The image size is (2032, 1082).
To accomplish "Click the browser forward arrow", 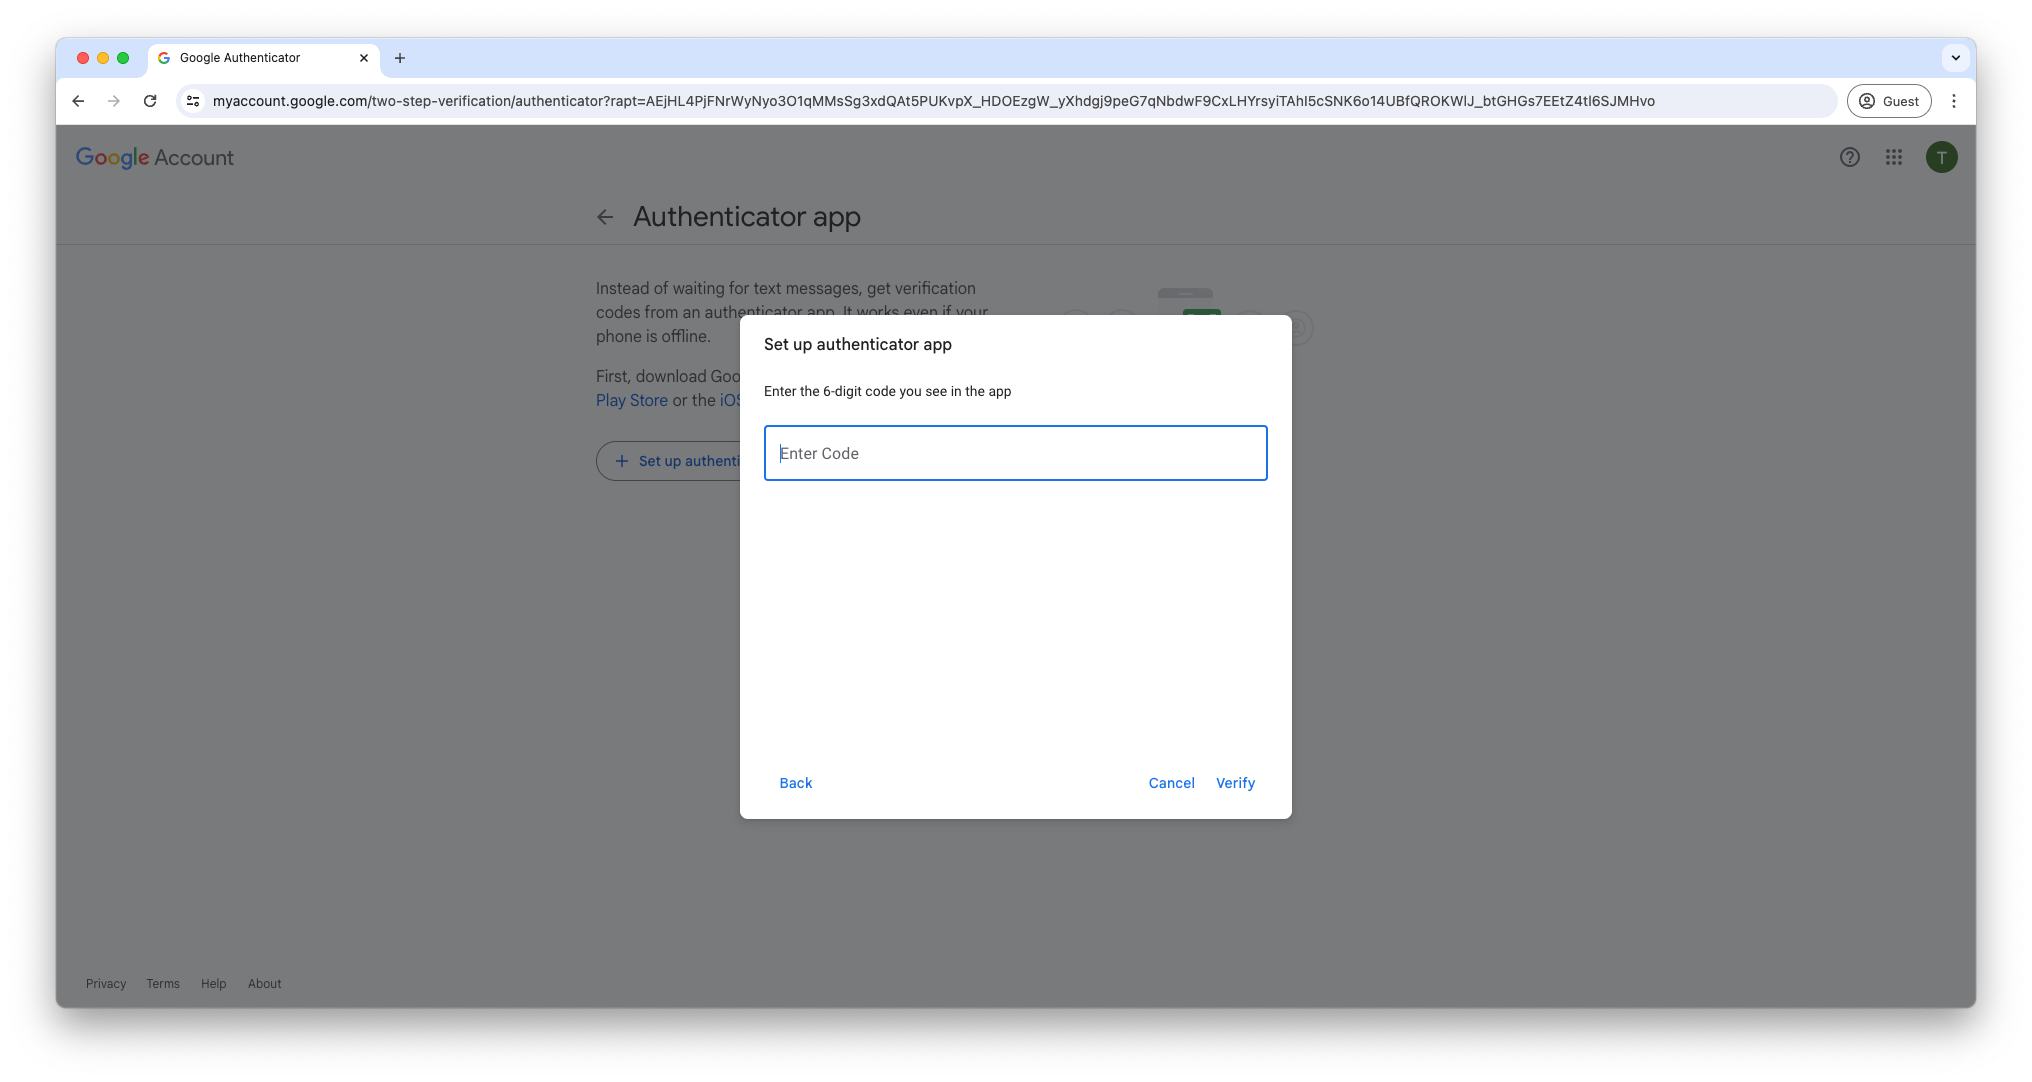I will (x=114, y=101).
